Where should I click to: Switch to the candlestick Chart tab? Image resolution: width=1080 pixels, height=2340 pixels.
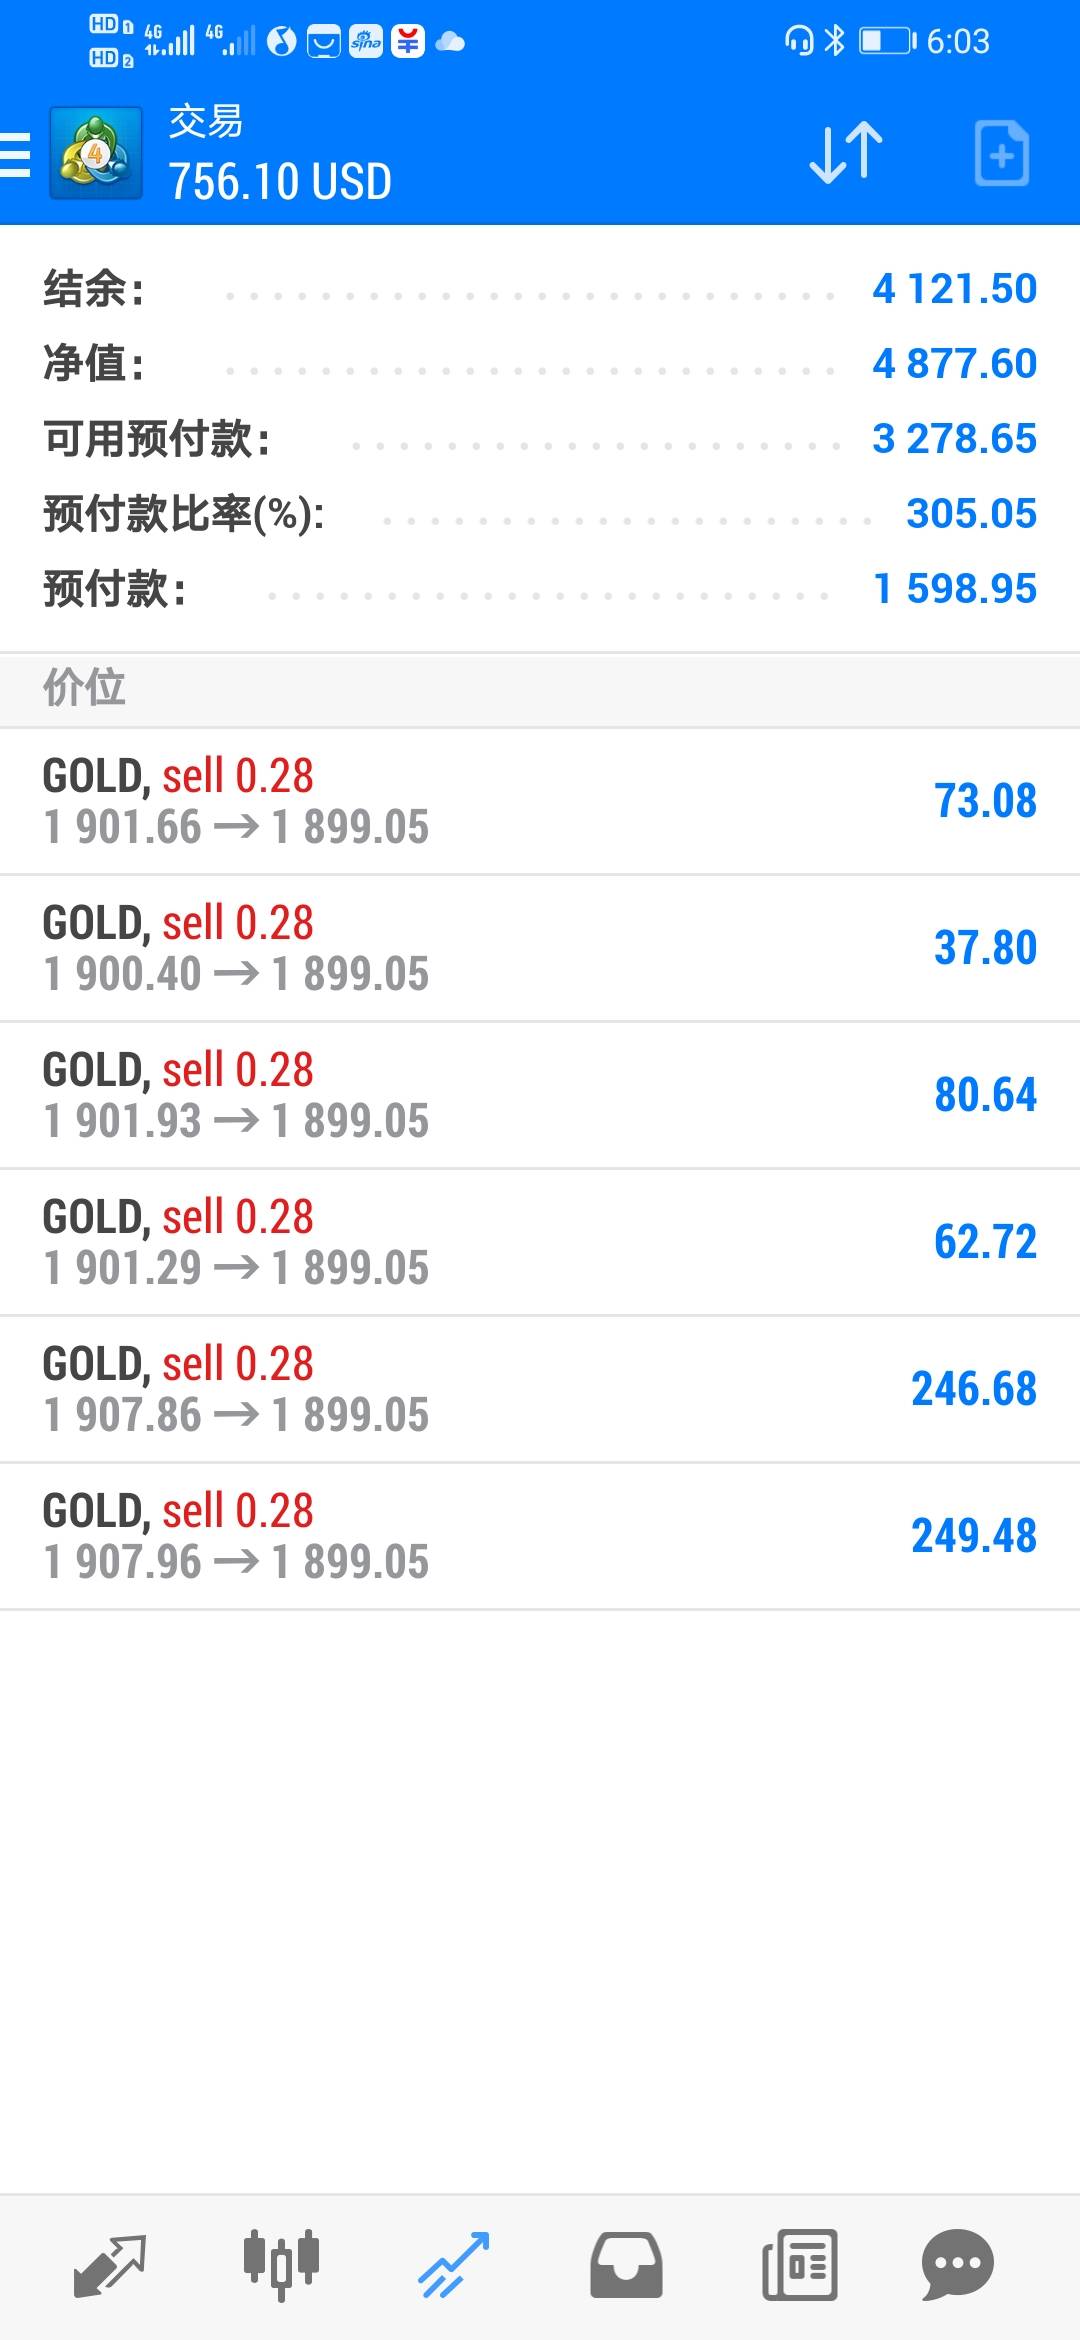point(281,2265)
